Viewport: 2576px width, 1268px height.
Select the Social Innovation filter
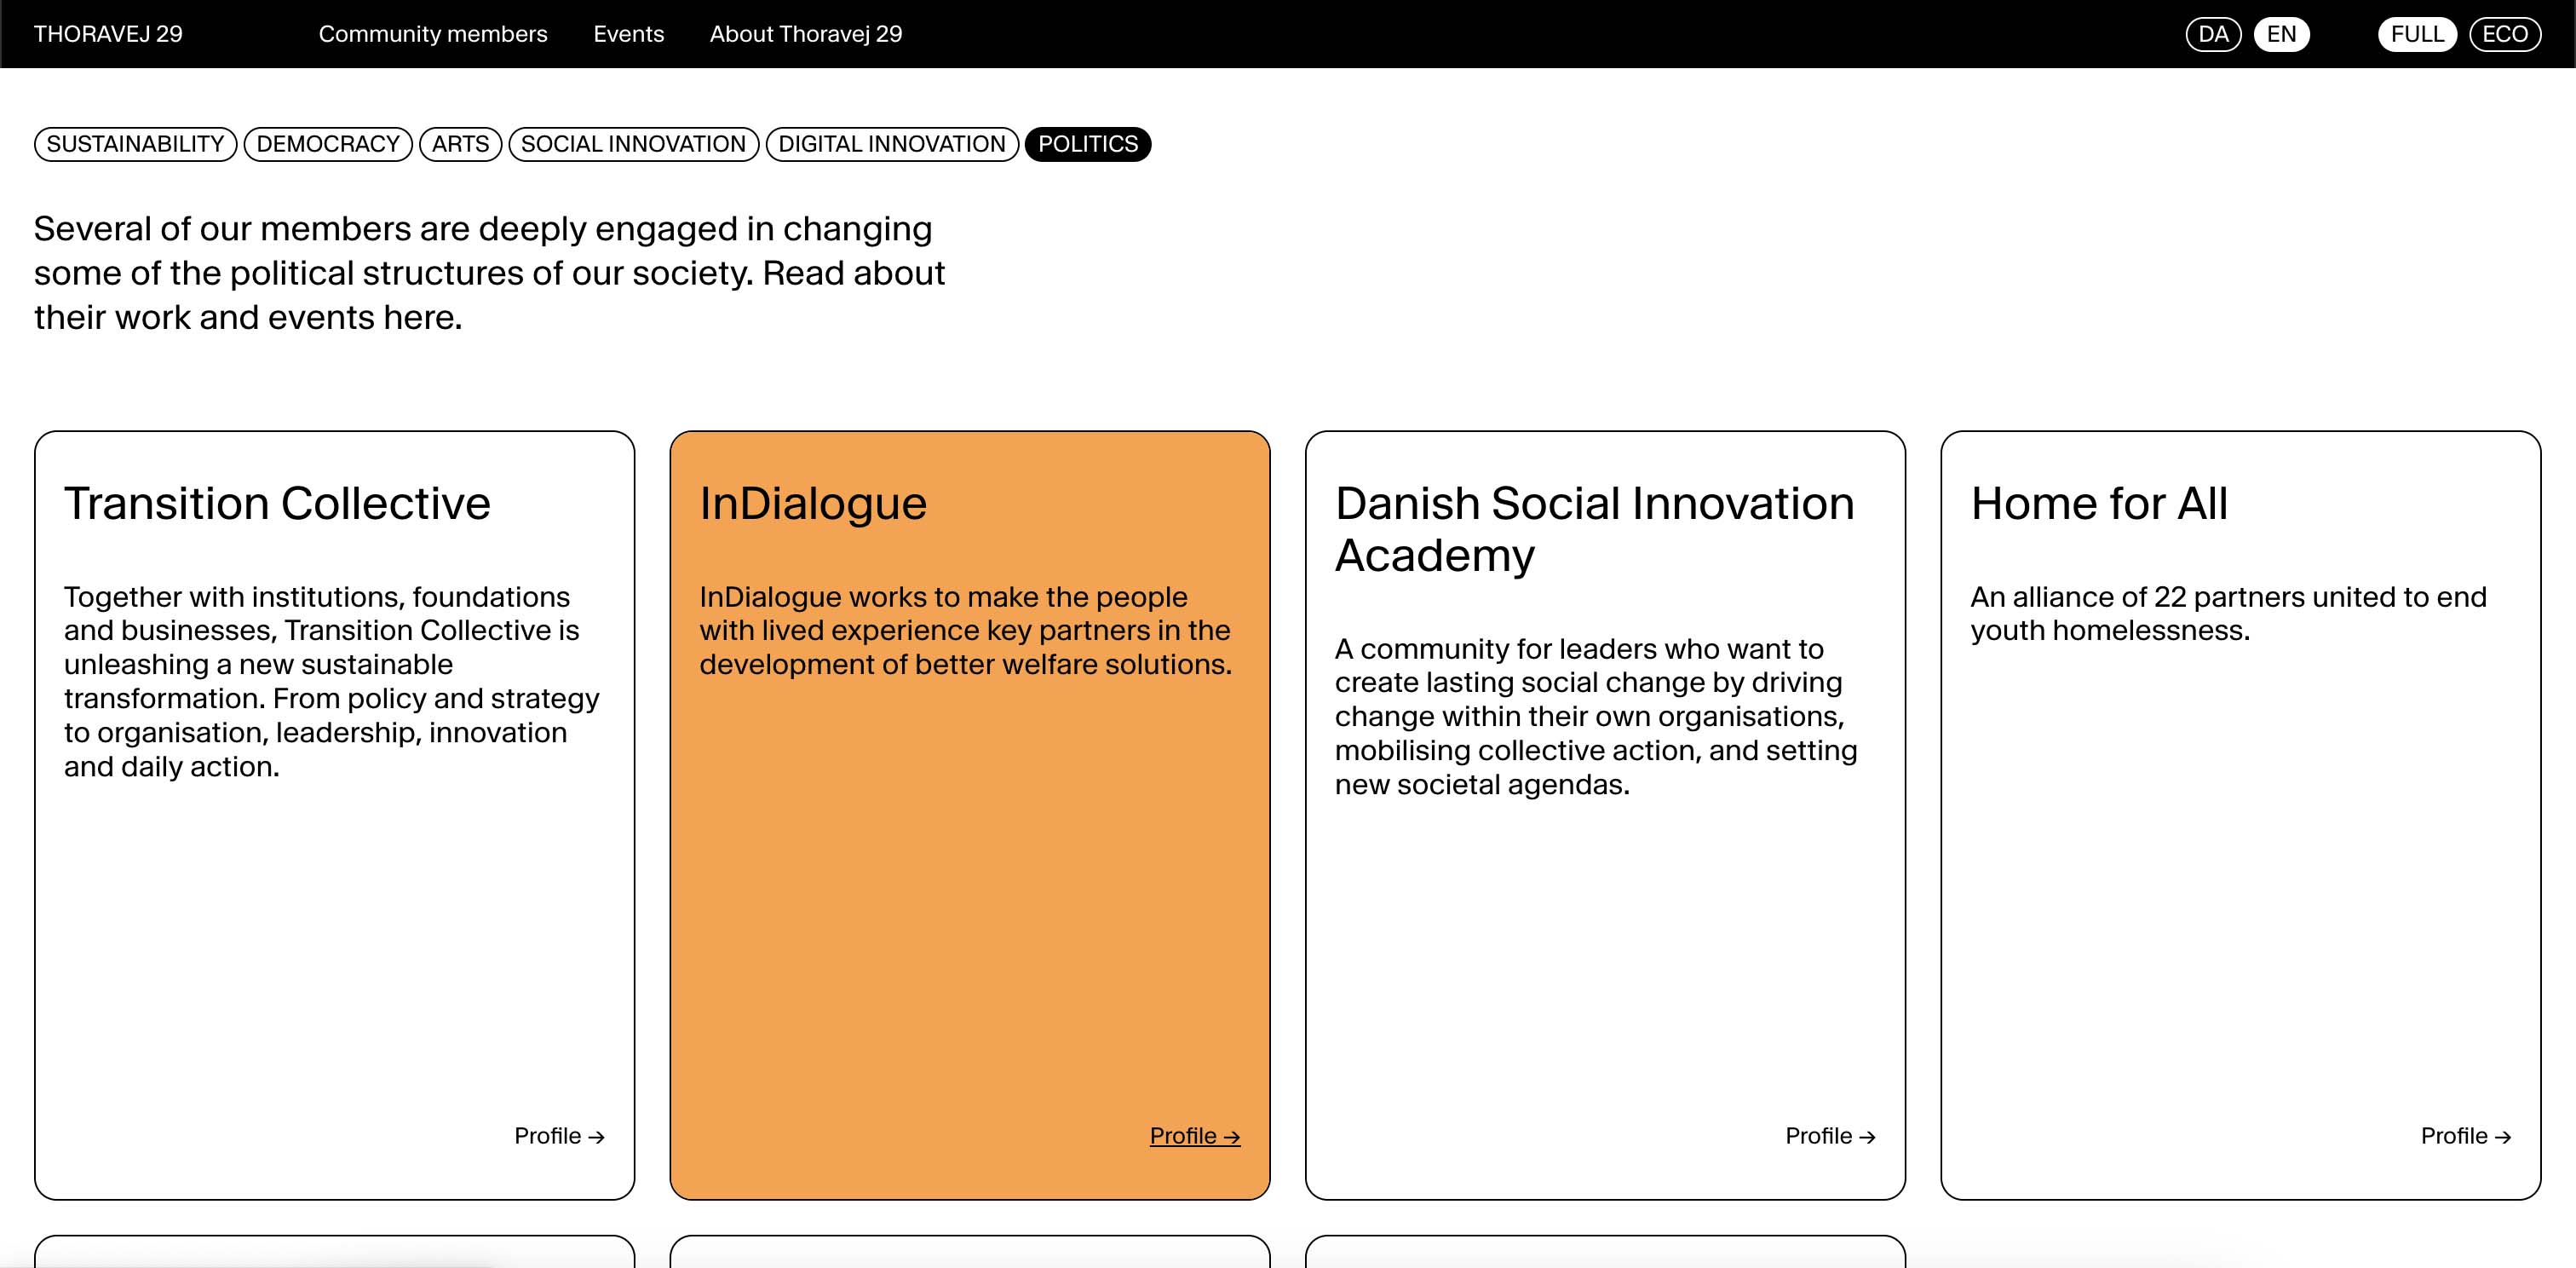(633, 144)
